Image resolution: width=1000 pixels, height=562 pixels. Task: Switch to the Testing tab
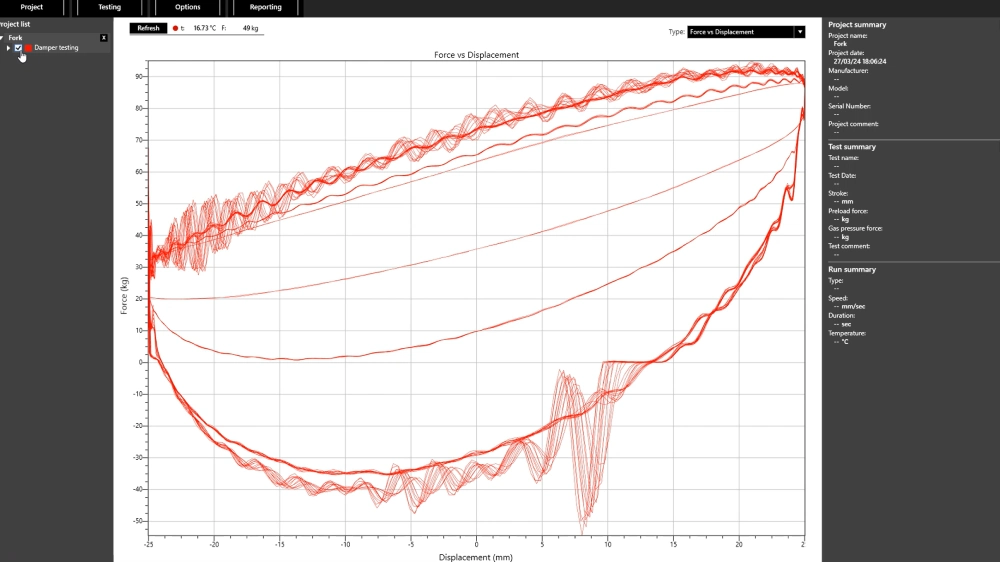[109, 7]
